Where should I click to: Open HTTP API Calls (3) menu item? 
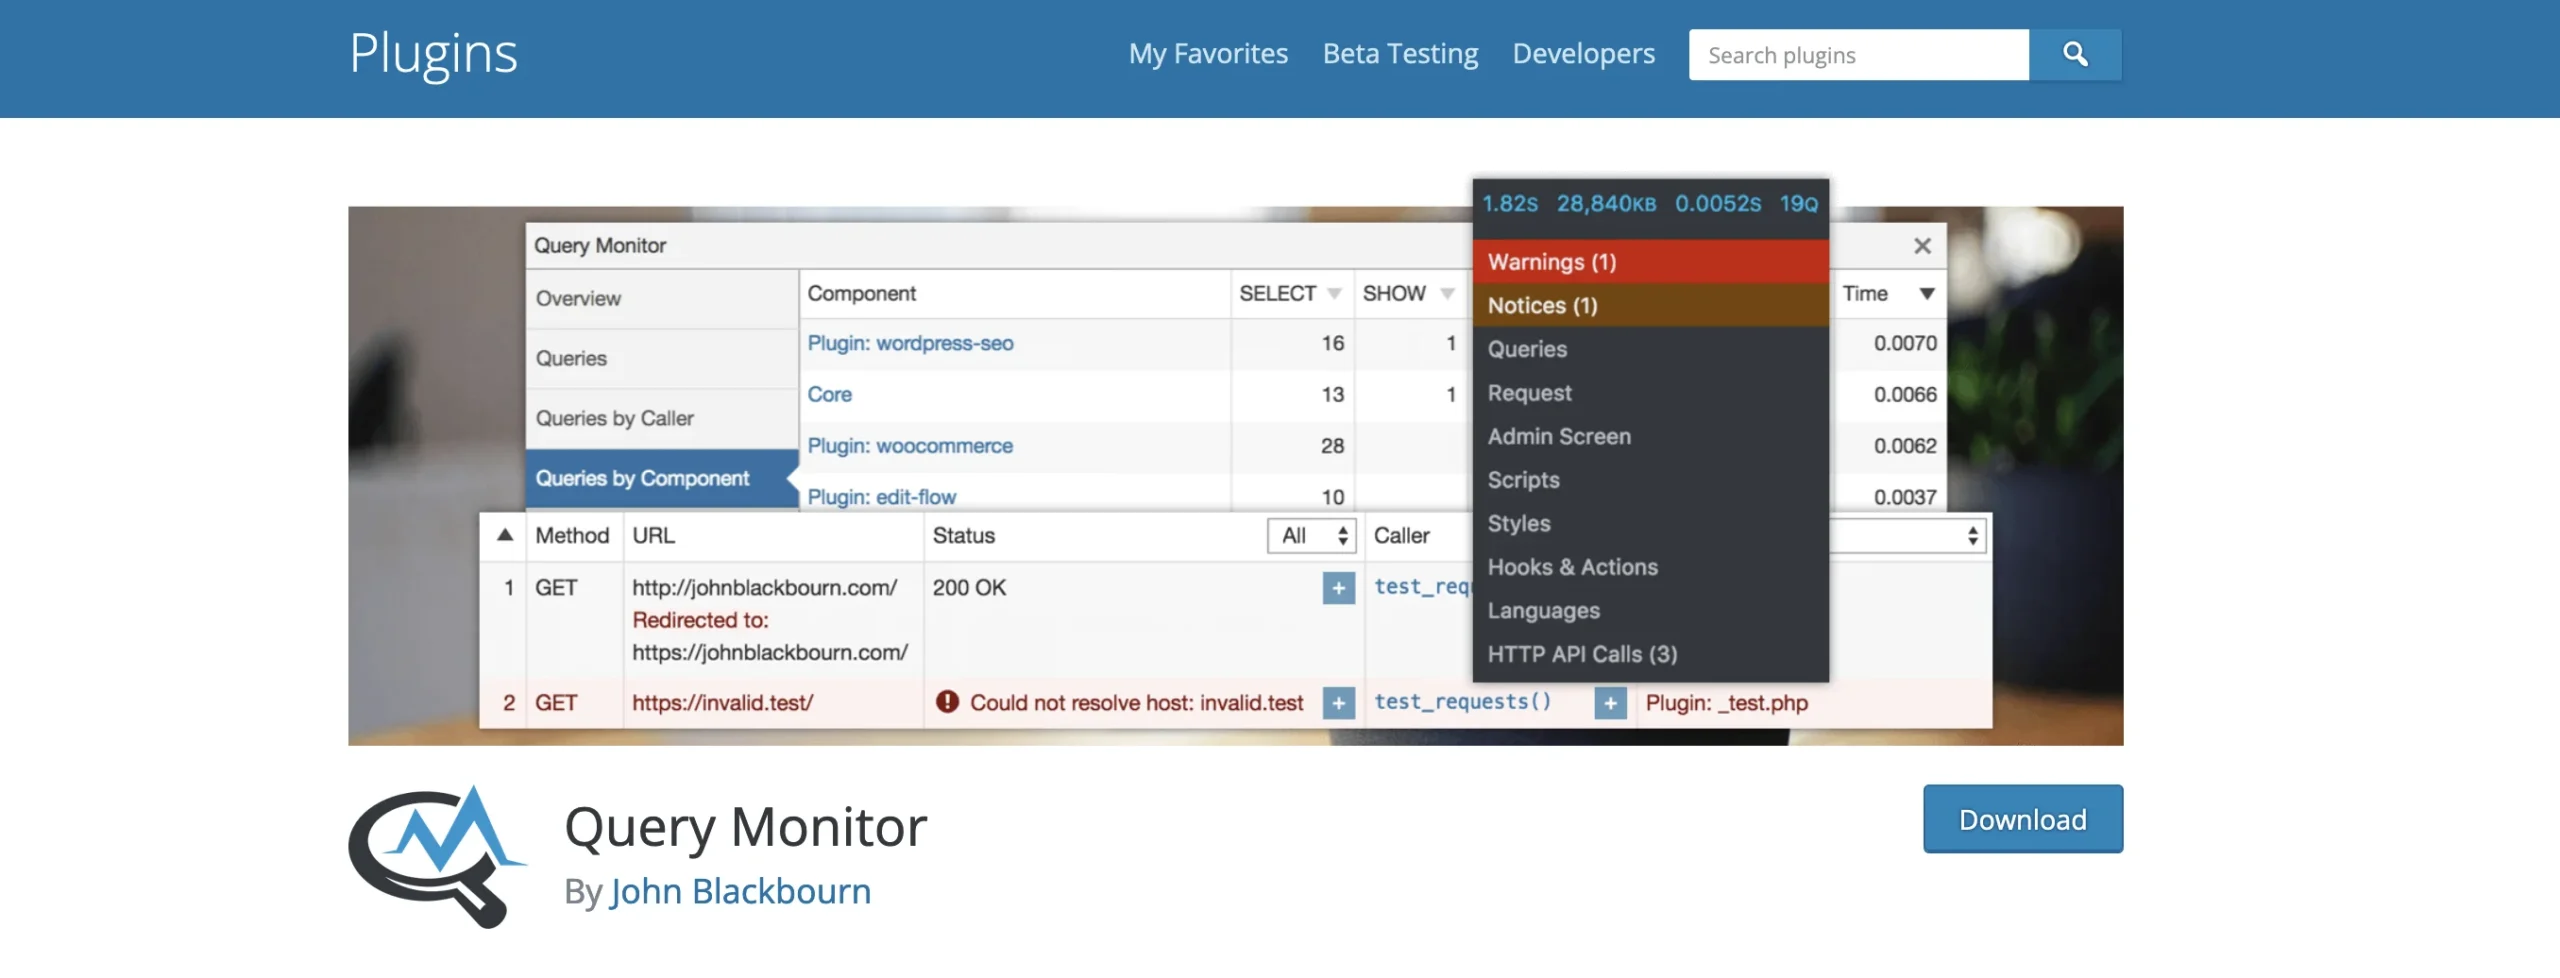[x=1651, y=654]
